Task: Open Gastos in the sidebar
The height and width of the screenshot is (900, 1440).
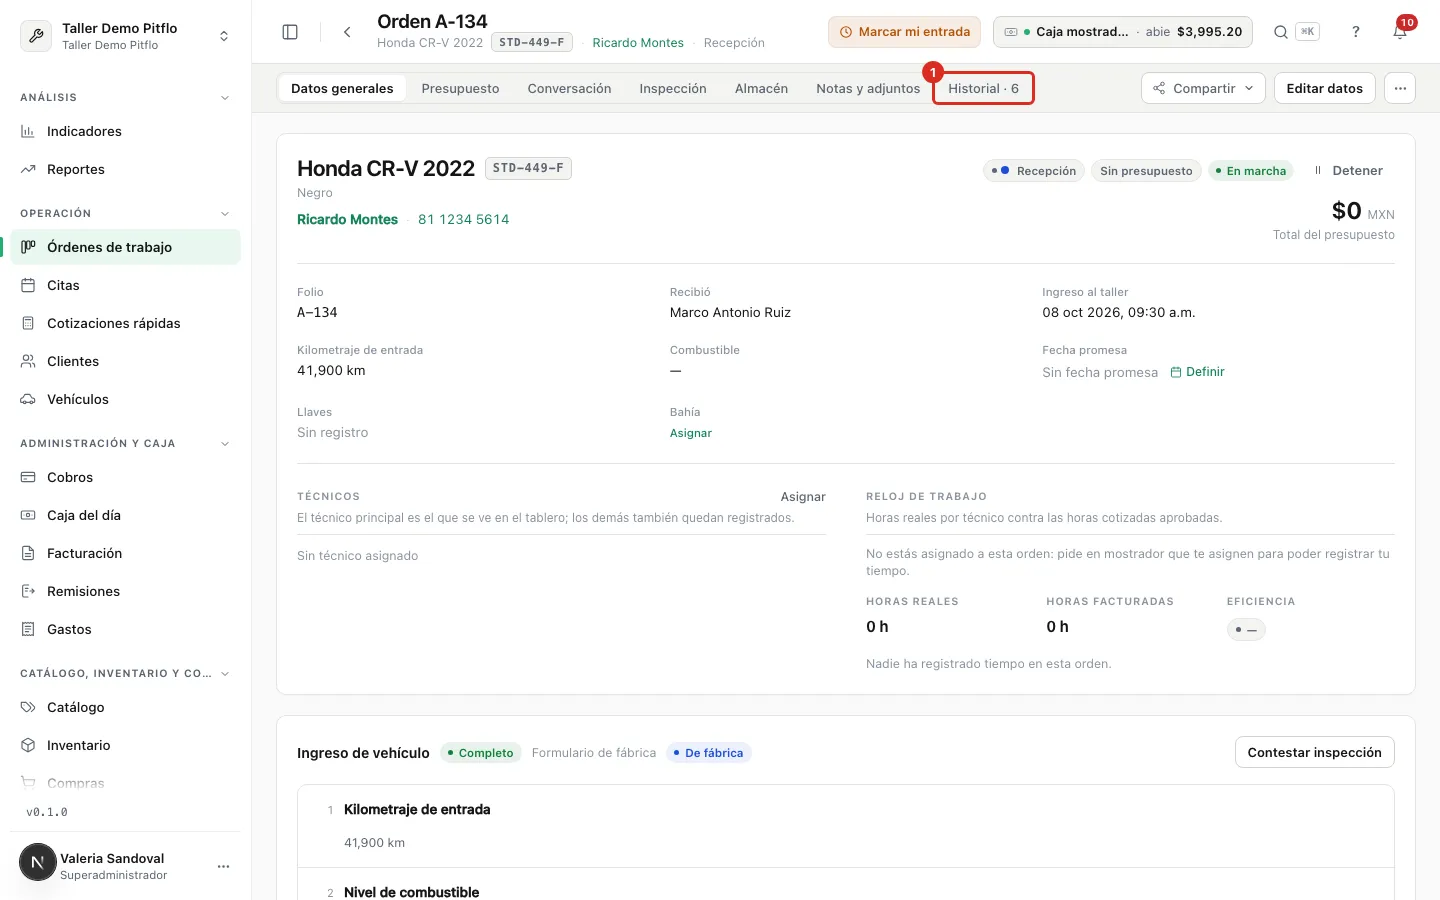Action: click(x=125, y=629)
